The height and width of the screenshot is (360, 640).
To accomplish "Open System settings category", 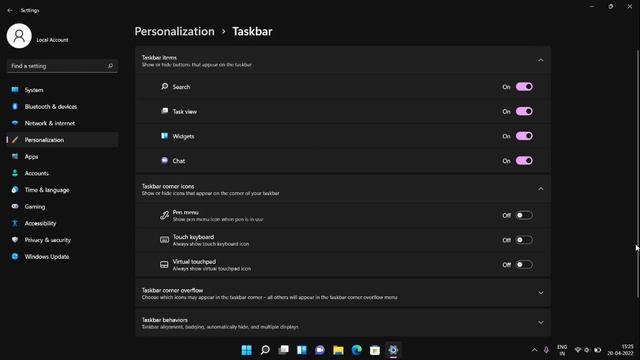I will (62, 90).
